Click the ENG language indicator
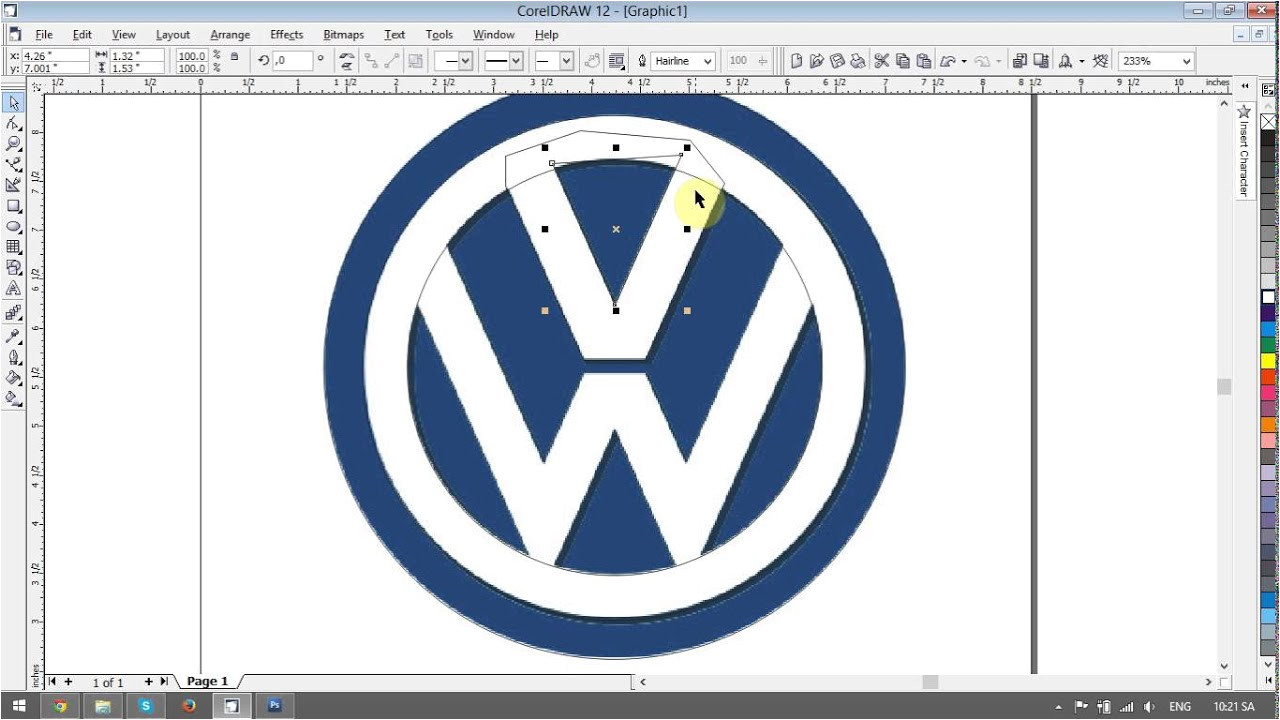Viewport: 1280px width, 720px height. tap(1180, 706)
